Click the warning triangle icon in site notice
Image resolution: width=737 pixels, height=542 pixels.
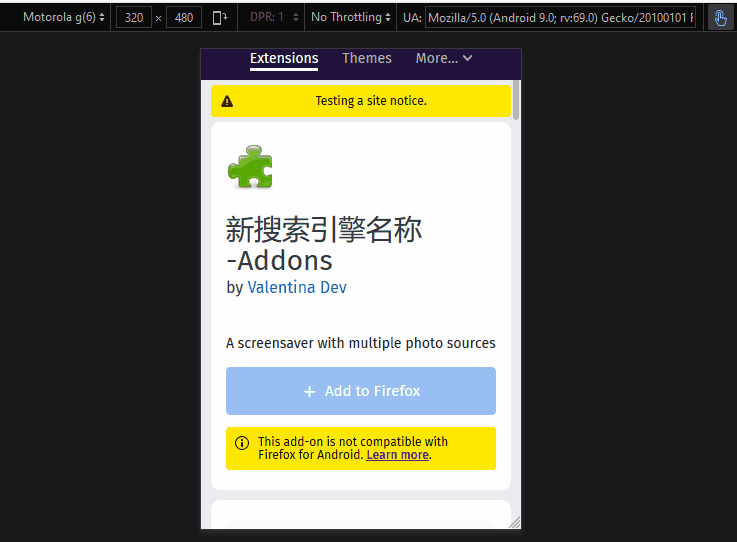(x=227, y=101)
